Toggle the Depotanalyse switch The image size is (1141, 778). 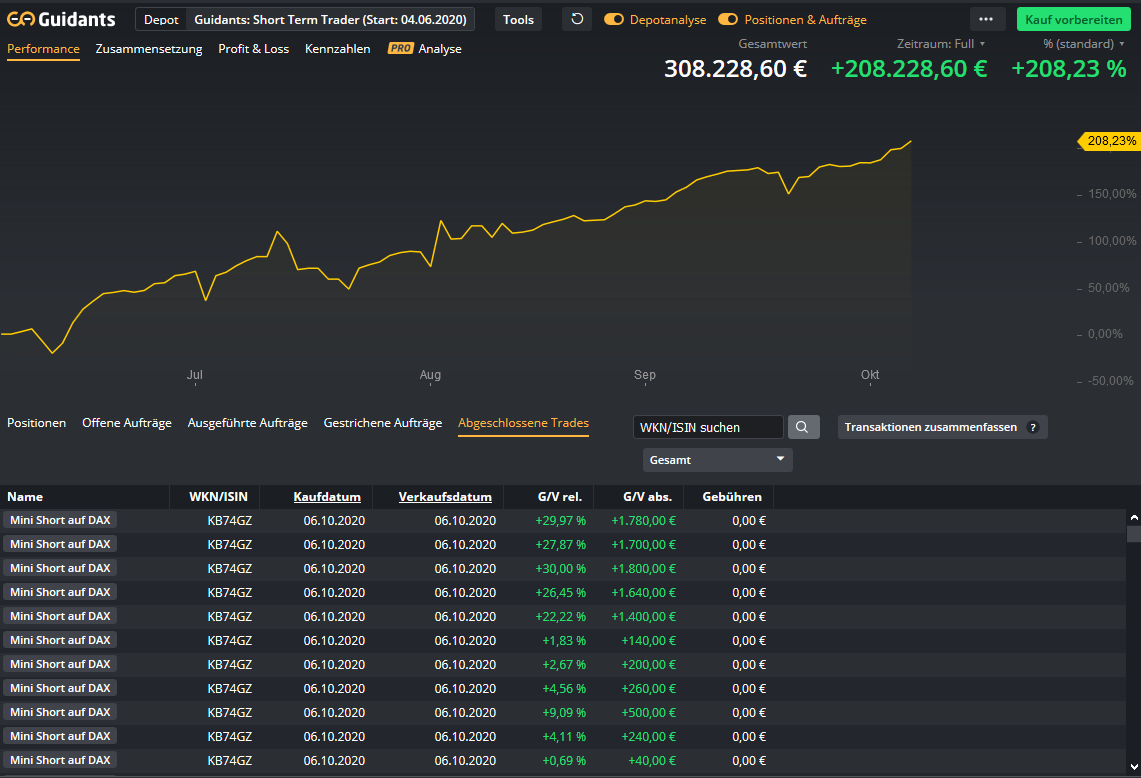point(613,20)
